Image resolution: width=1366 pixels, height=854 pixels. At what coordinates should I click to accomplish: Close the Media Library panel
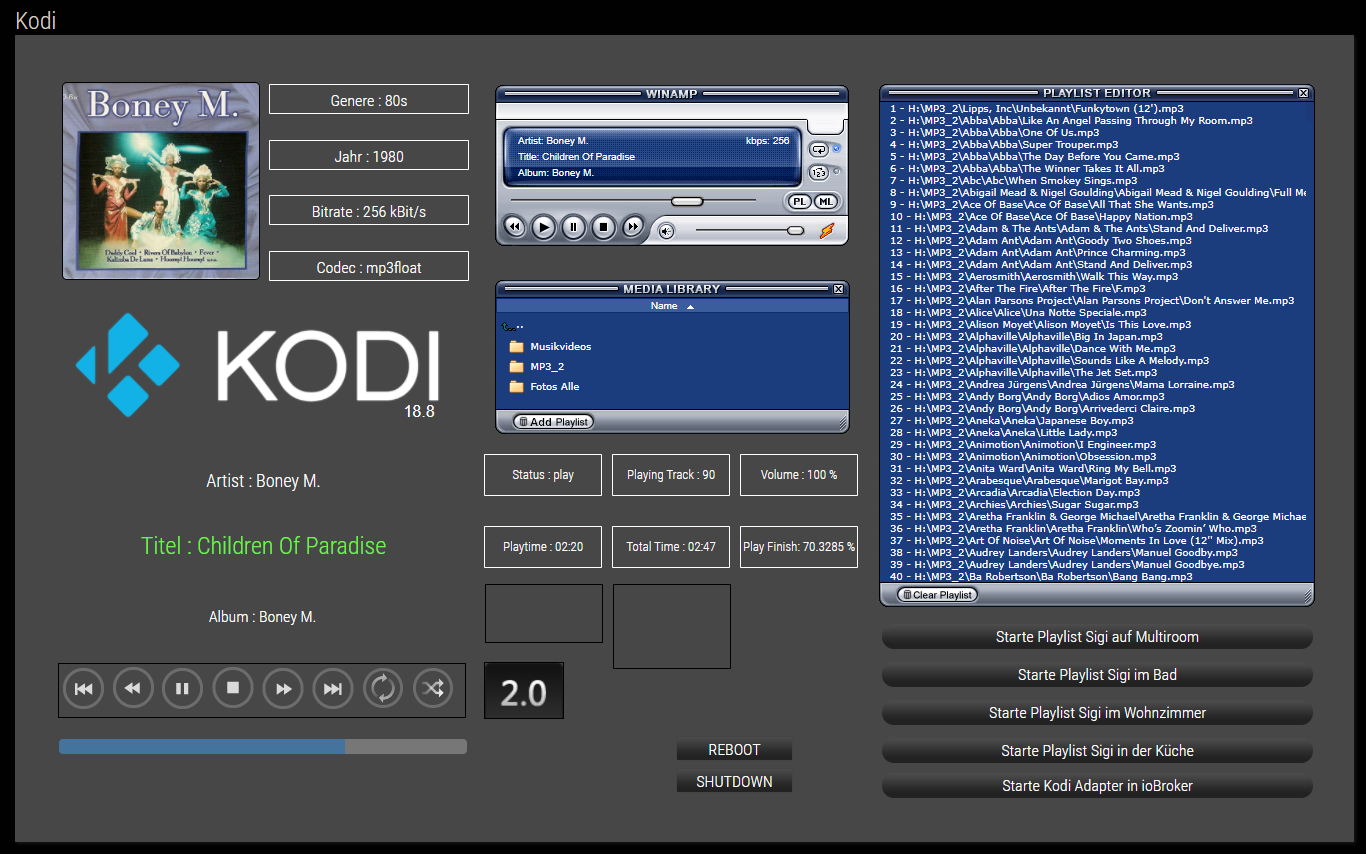coord(838,289)
